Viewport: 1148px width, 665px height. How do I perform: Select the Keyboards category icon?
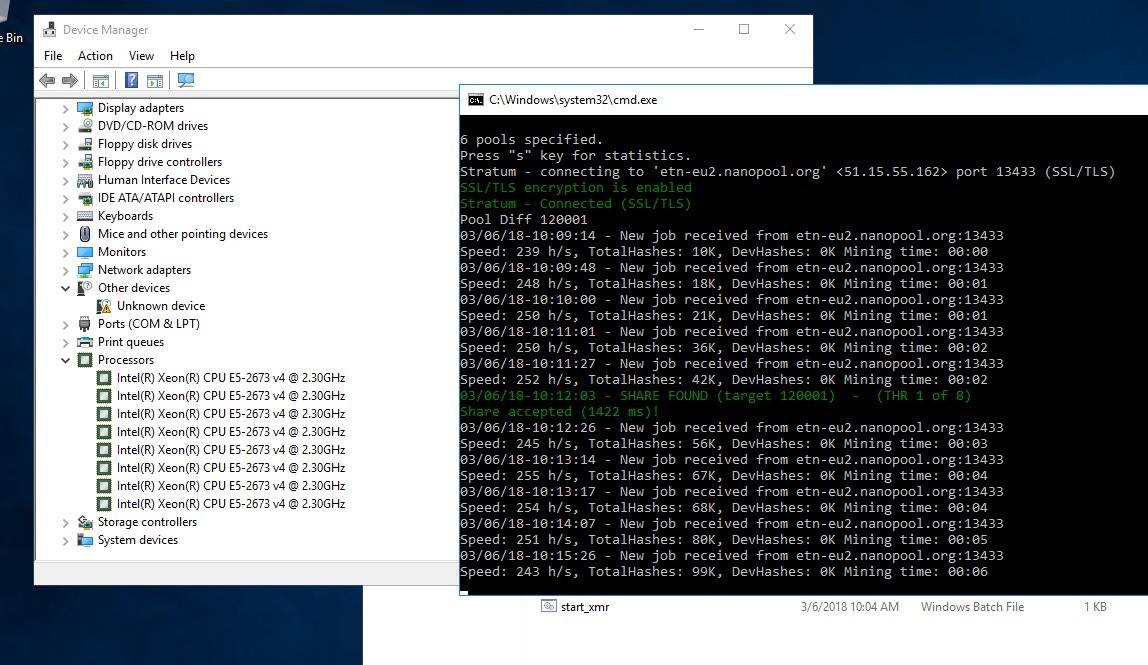coord(85,216)
